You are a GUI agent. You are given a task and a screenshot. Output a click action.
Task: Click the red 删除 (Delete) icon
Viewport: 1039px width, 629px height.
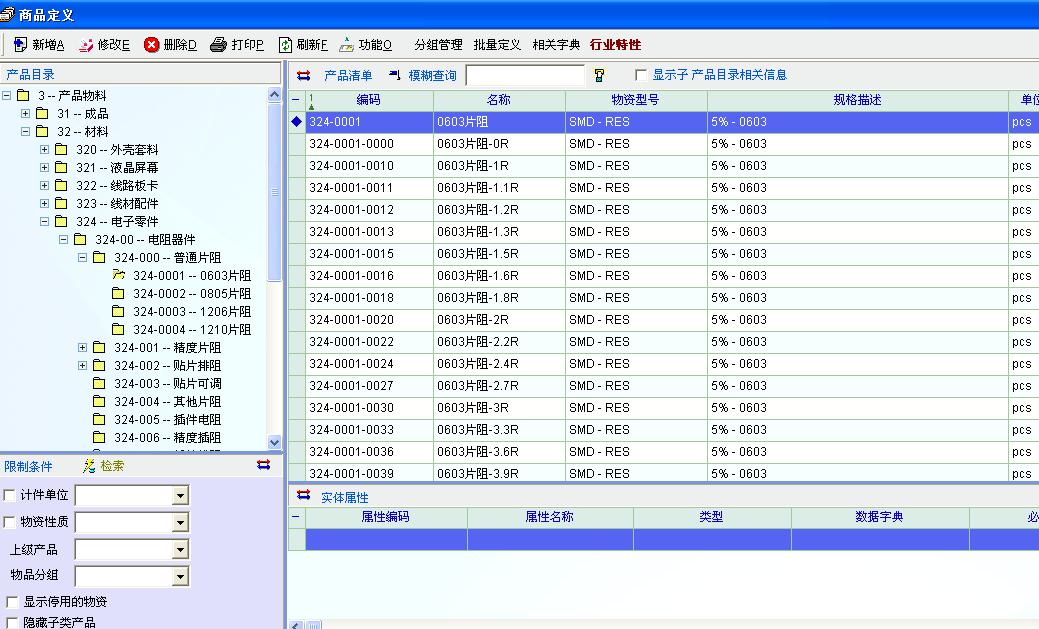click(x=152, y=45)
